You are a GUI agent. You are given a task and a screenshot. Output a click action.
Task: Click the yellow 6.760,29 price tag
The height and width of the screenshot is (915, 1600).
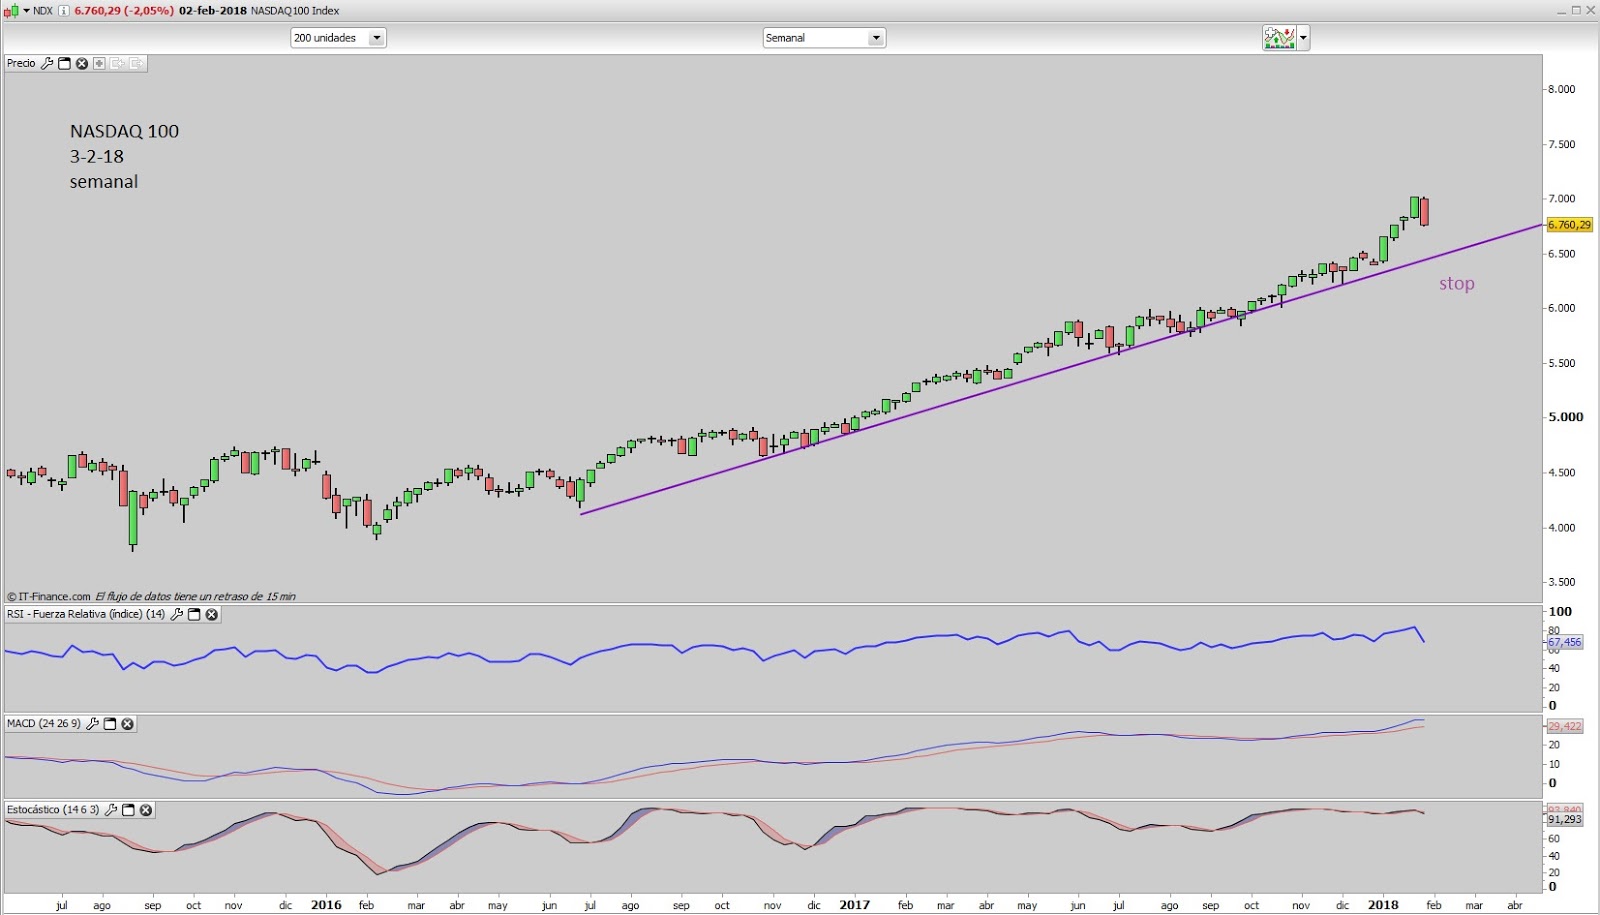(1569, 225)
